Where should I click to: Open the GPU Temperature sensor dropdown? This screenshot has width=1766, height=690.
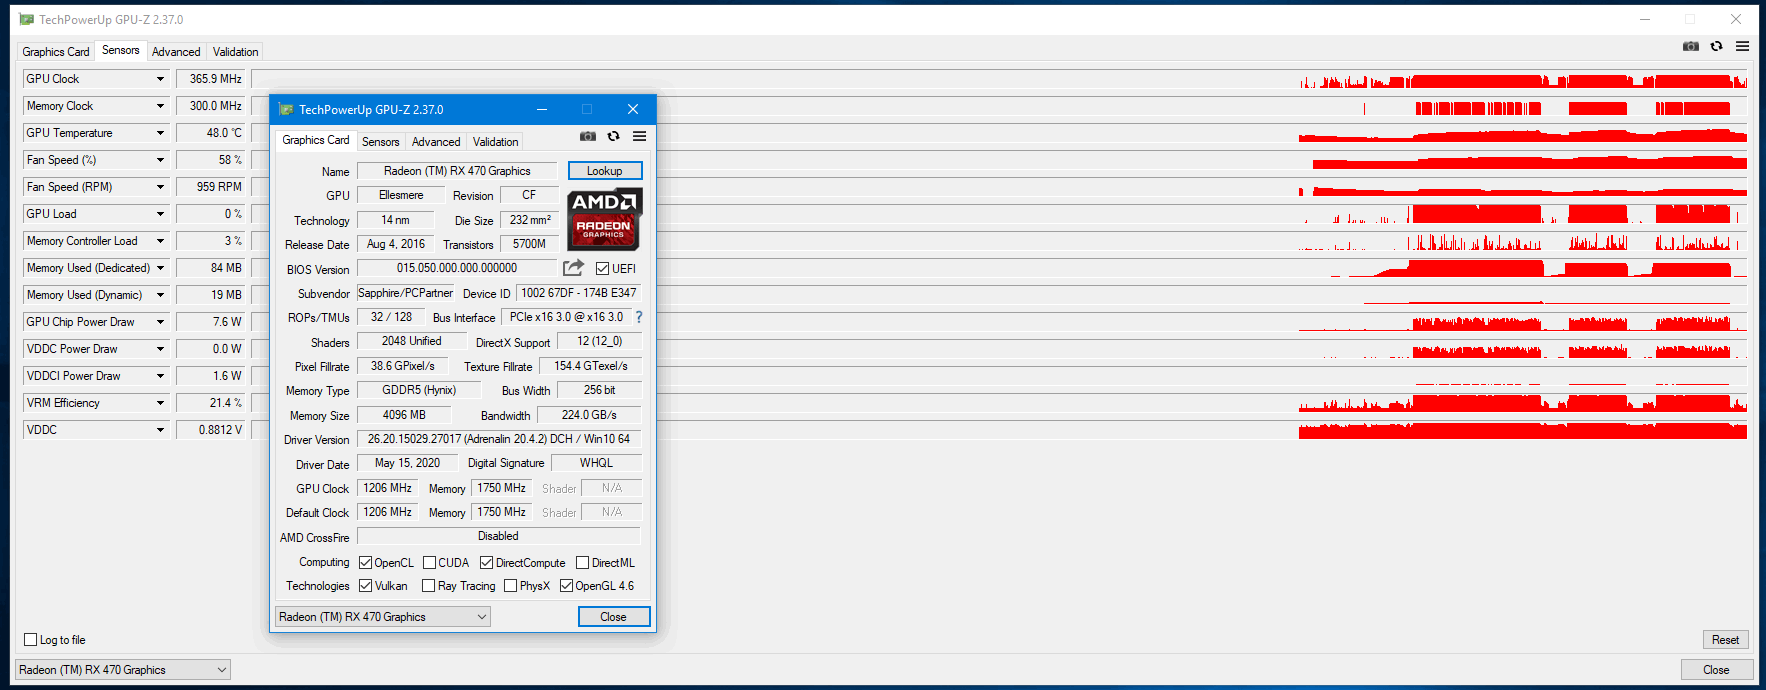pos(159,133)
